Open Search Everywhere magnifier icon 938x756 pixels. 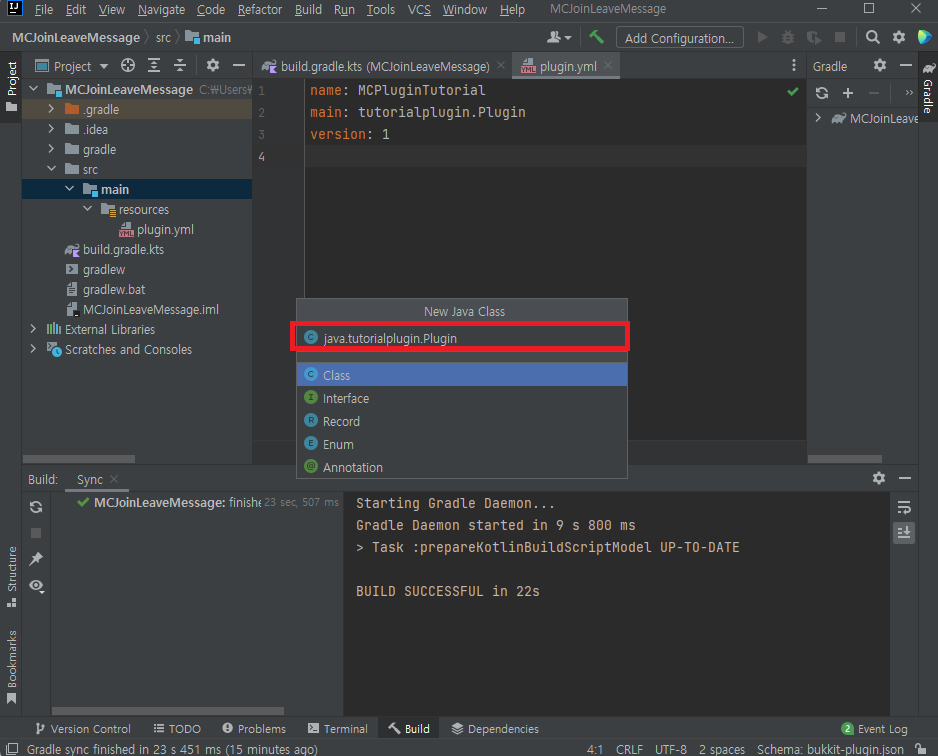click(x=872, y=38)
